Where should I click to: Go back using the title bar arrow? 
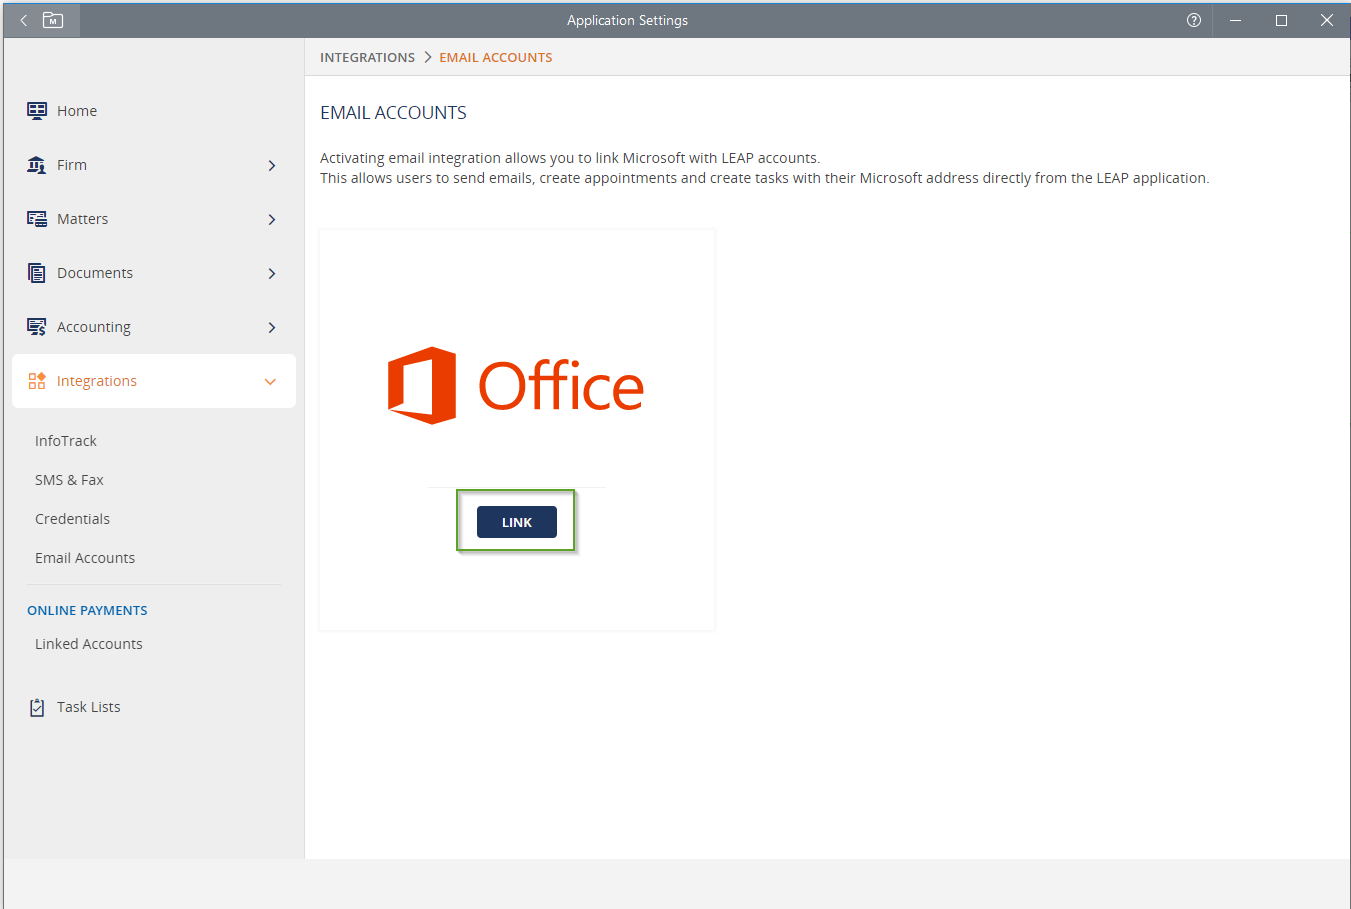coord(24,20)
